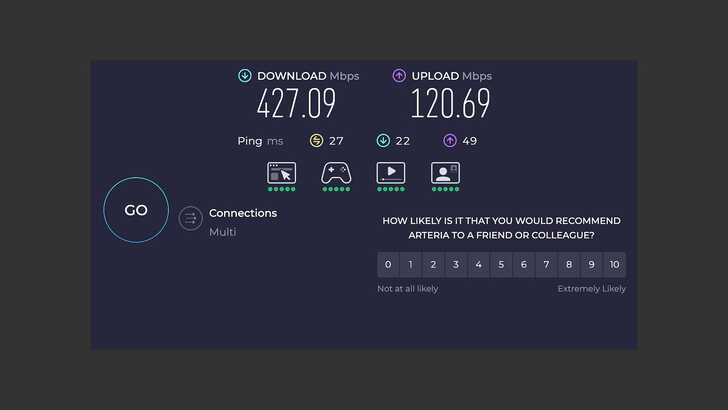Viewport: 728px width, 410px height.
Task: Open the gaming controller rating icon
Action: pos(335,173)
